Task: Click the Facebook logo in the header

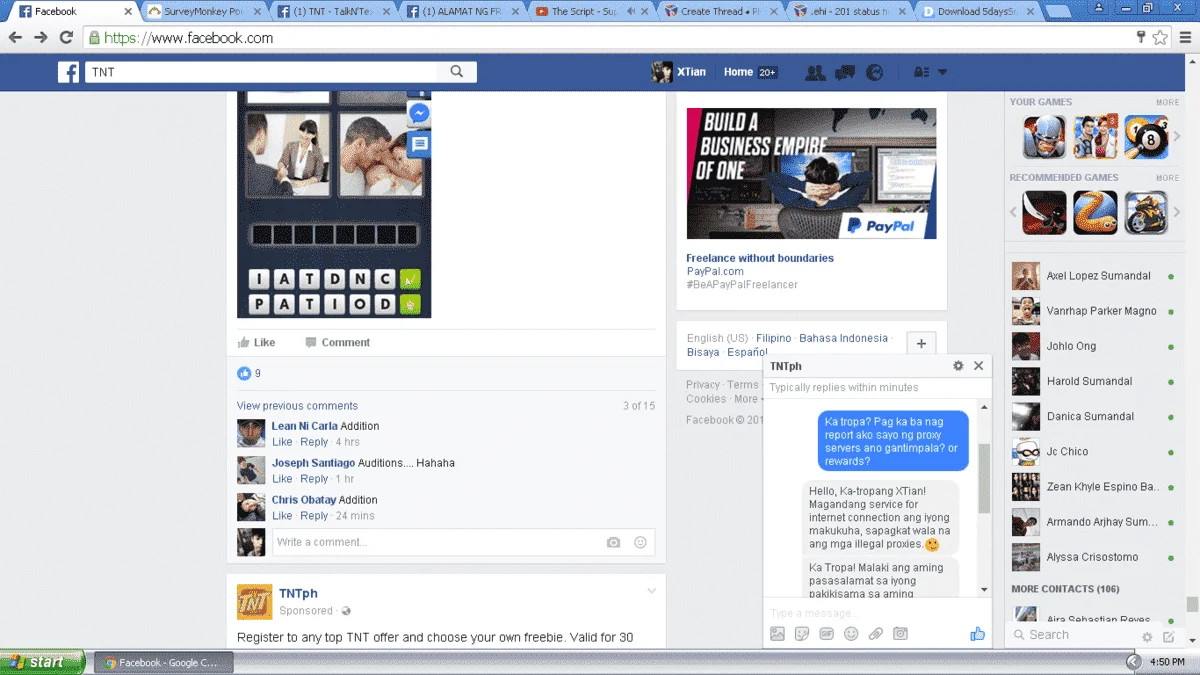Action: pos(68,72)
